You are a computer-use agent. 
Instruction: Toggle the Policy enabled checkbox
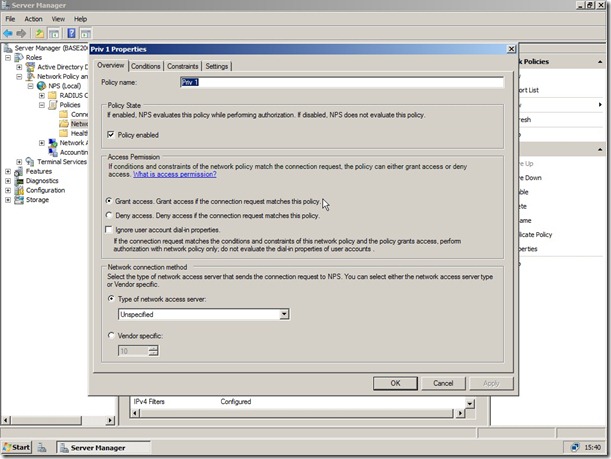click(111, 134)
